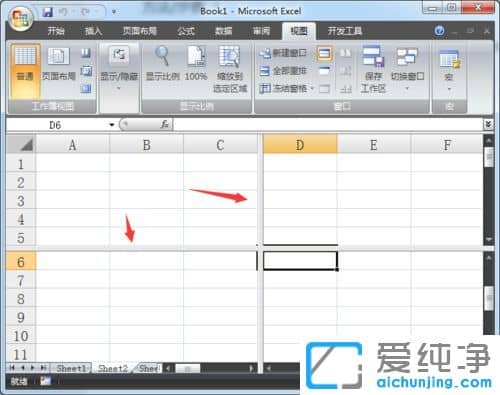Open the Review (审阅) ribbon tab

click(261, 31)
